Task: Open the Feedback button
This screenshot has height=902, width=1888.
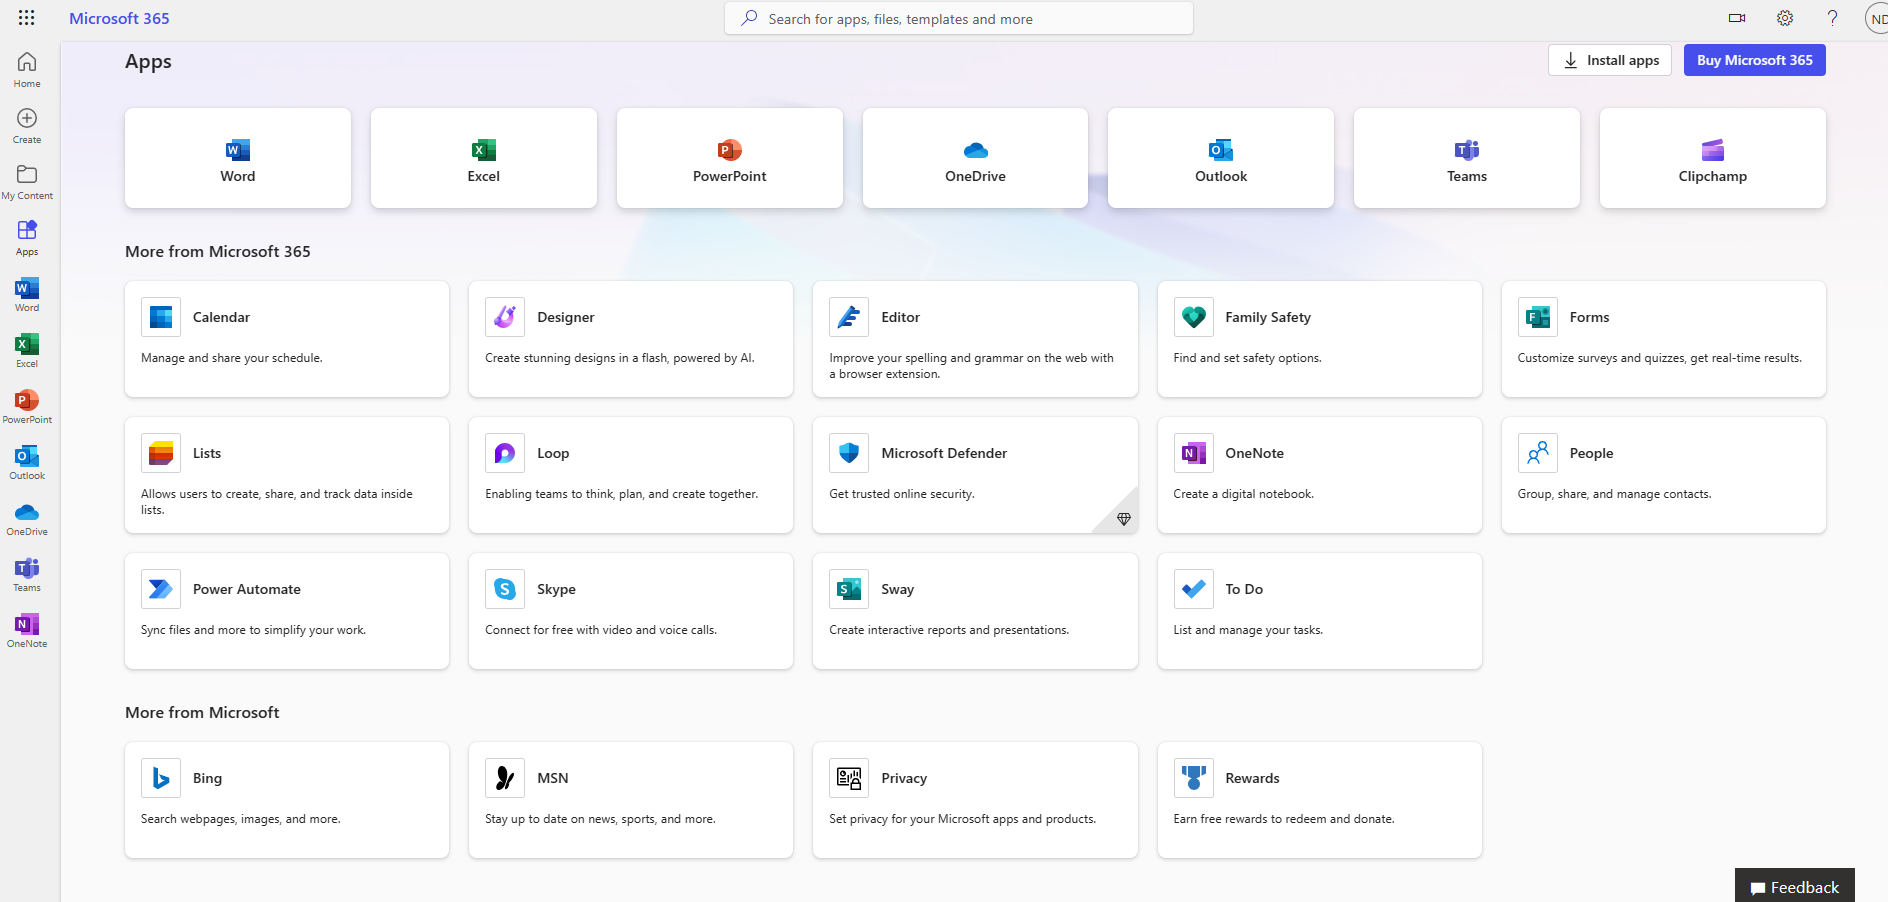Action: coord(1795,886)
